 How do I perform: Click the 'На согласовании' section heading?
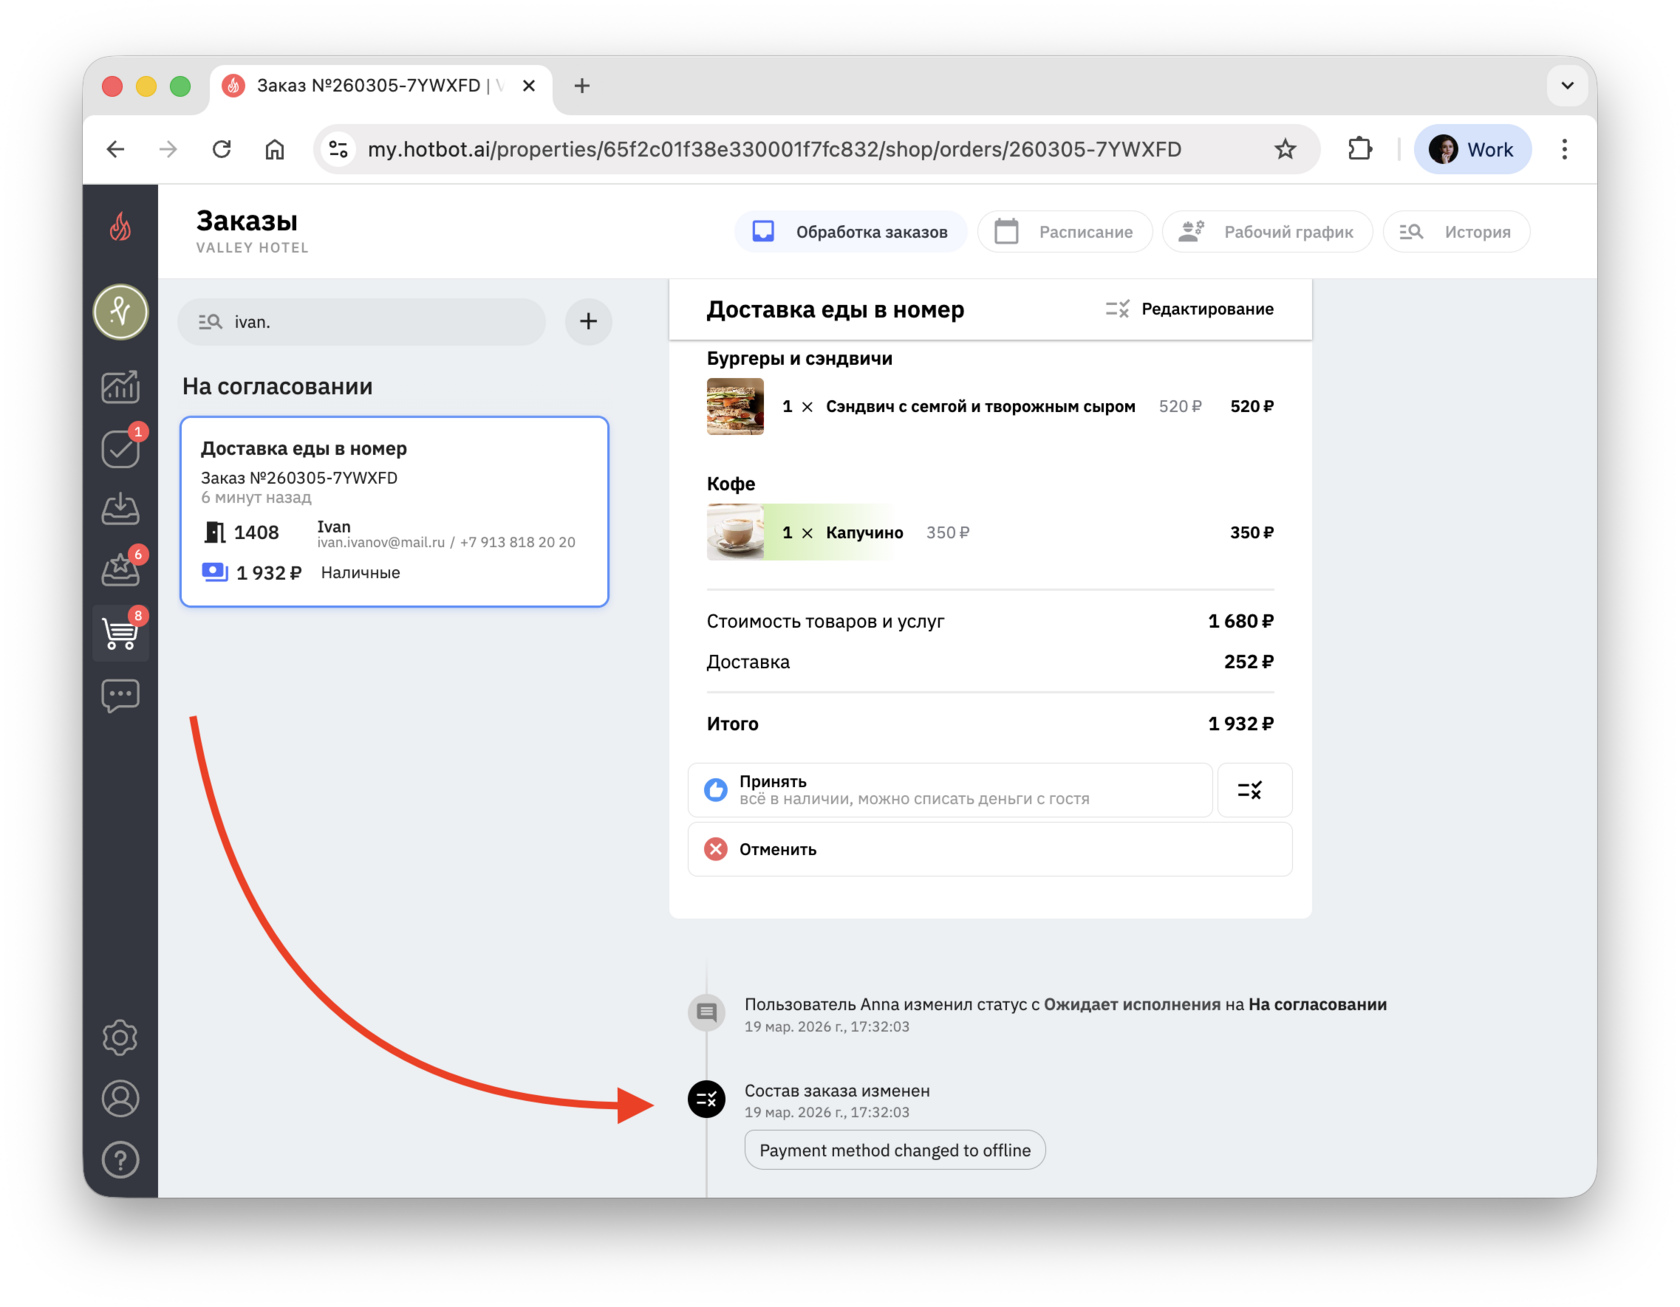coord(277,387)
